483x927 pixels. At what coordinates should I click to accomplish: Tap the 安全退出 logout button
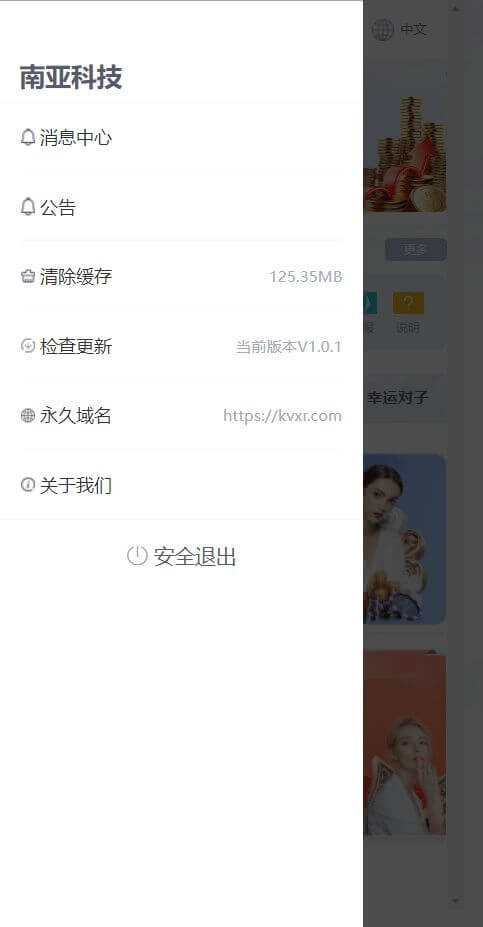pyautogui.click(x=181, y=556)
